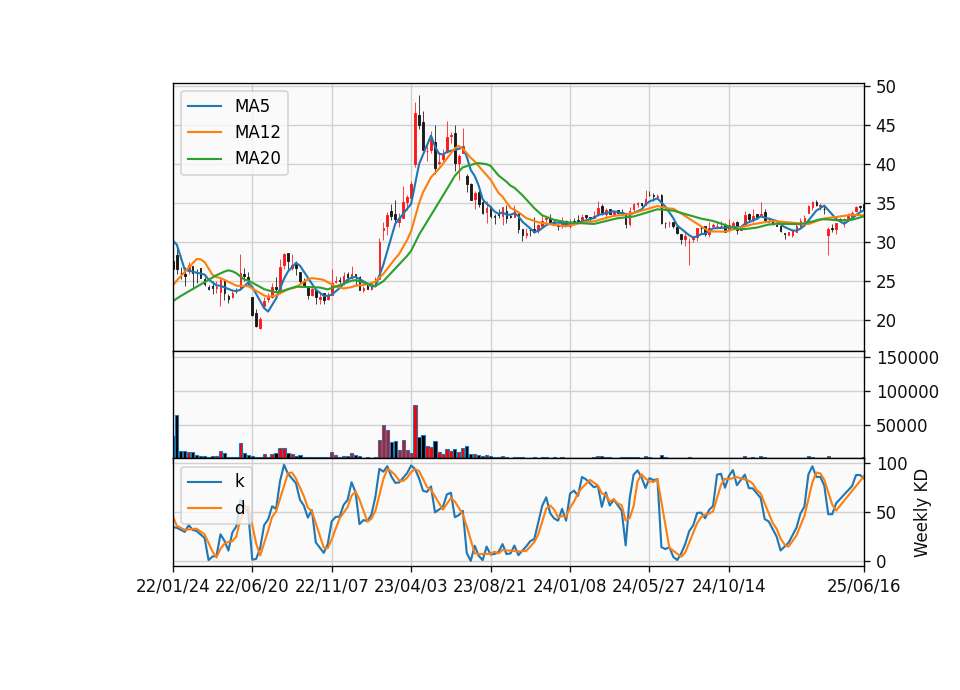Click the MA12 legend label
This screenshot has height=690, width=960.
pos(257,132)
